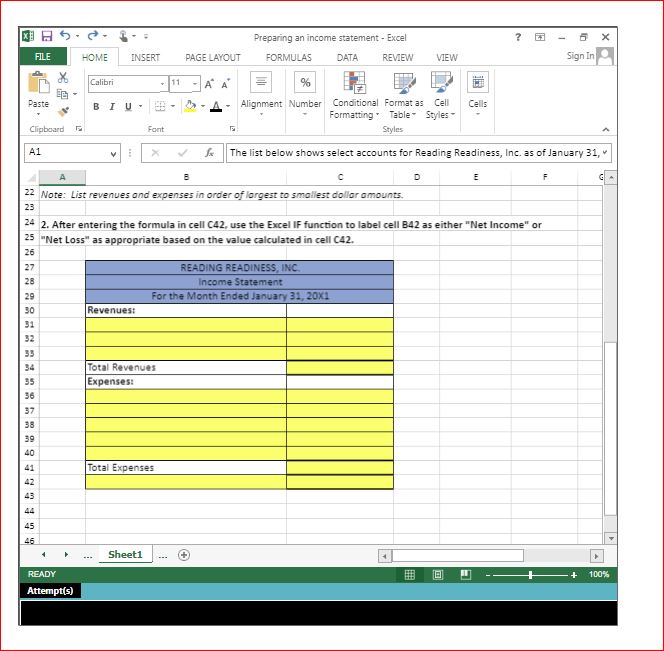Open the Calibri font name dropdown
This screenshot has height=651, width=664.
click(162, 84)
